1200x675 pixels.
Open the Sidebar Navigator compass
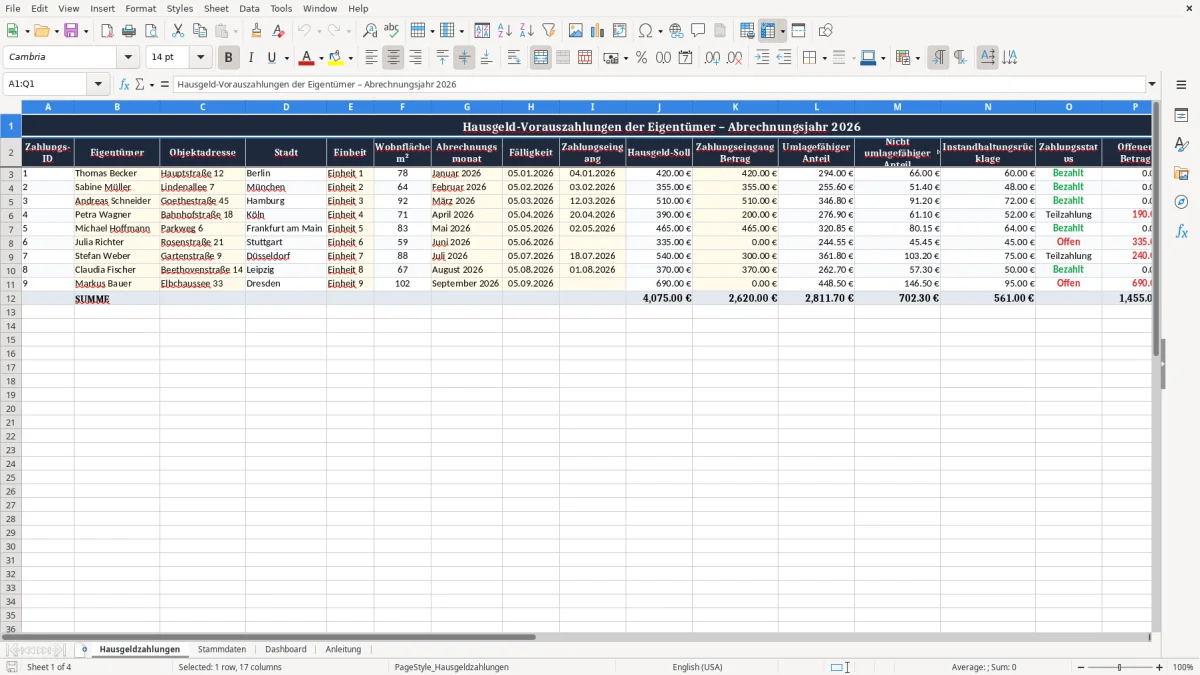pos(1182,202)
